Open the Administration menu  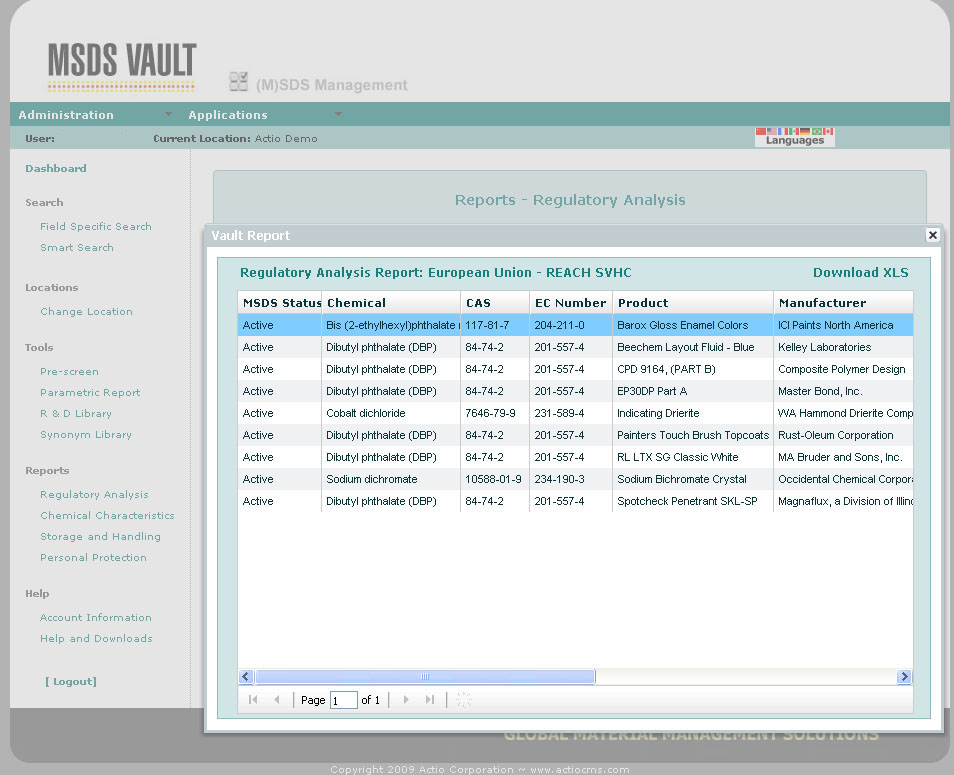(66, 115)
